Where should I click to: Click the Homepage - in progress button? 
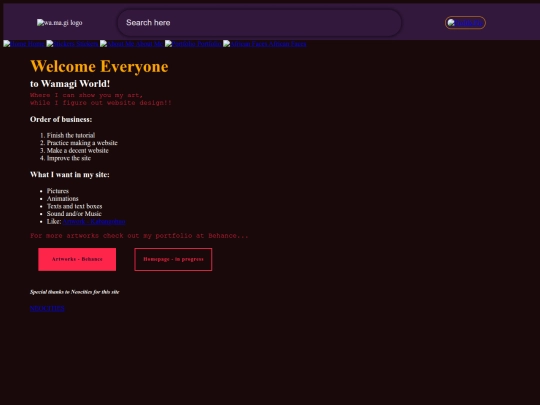coord(173,259)
